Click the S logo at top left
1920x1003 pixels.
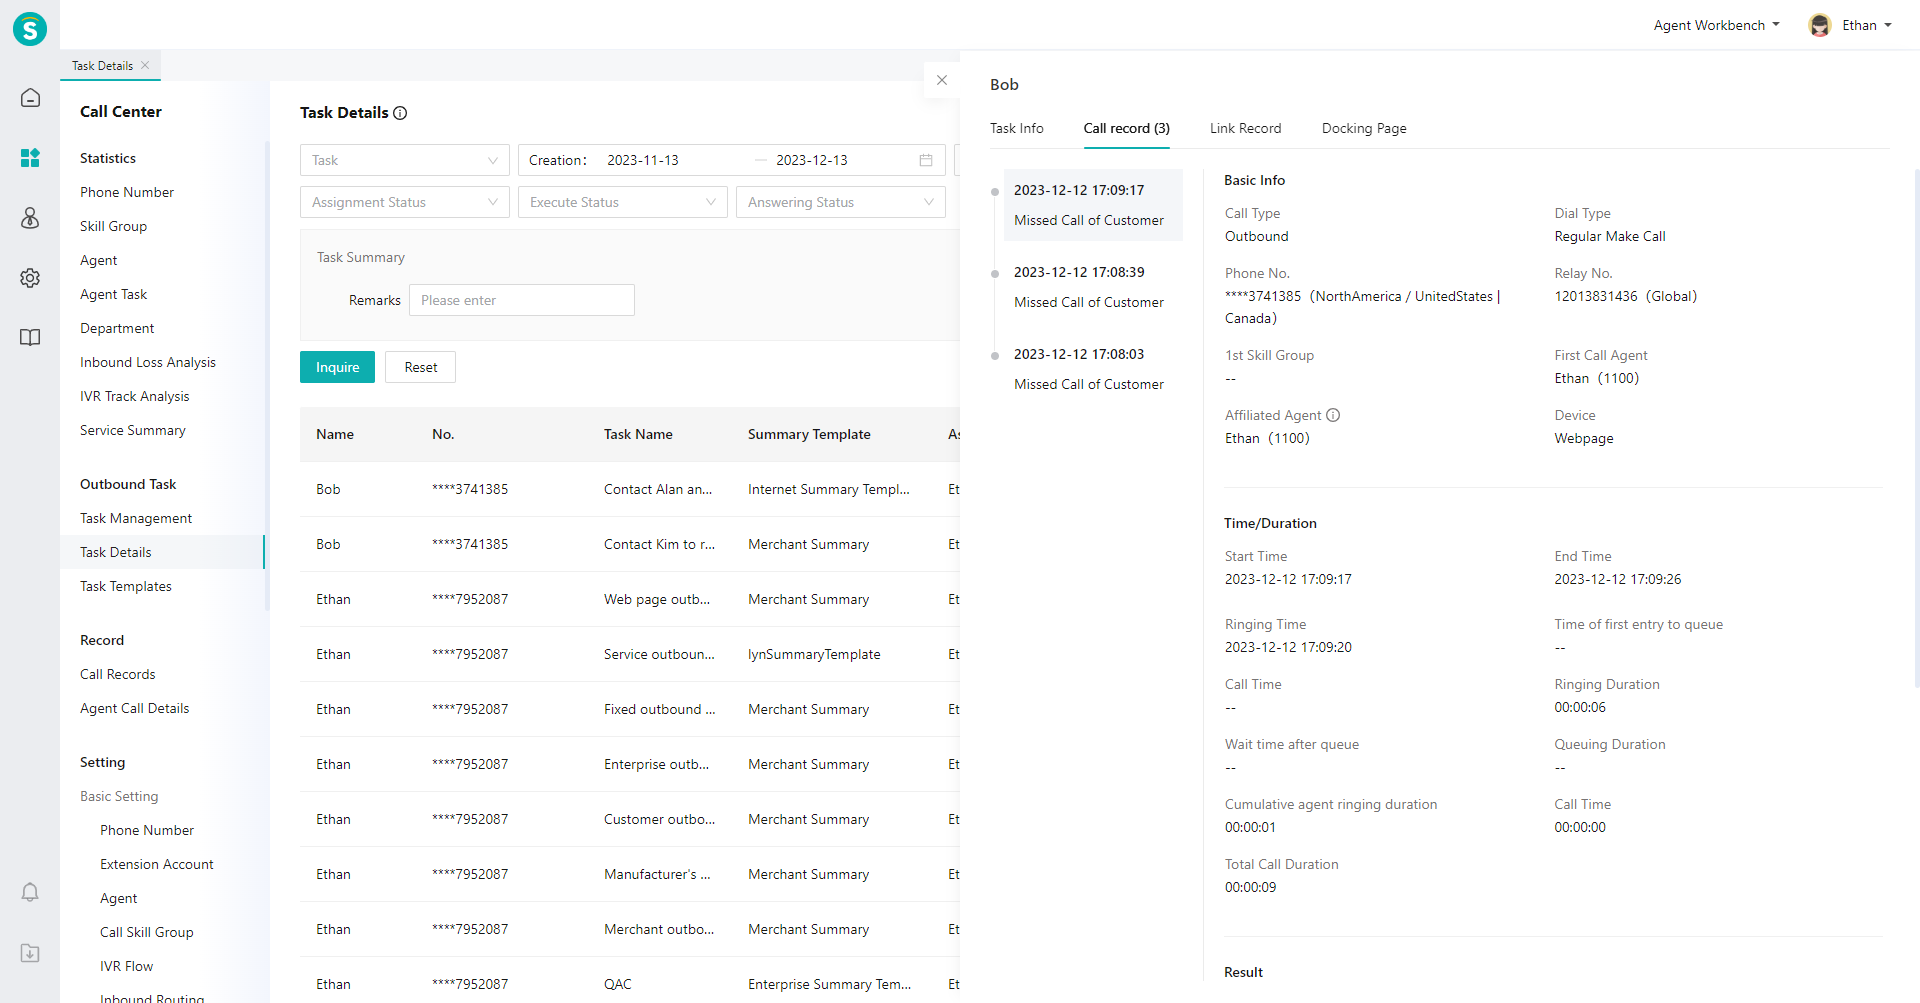(x=30, y=29)
